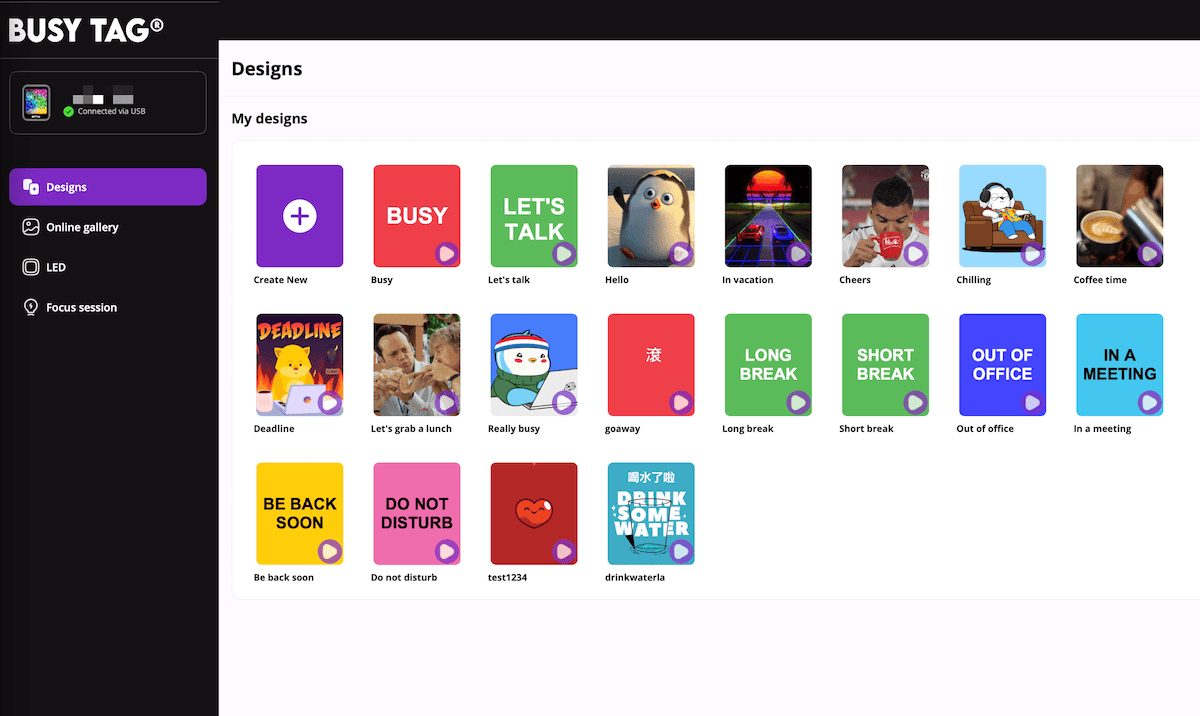Select the Out of office design

point(1002,364)
